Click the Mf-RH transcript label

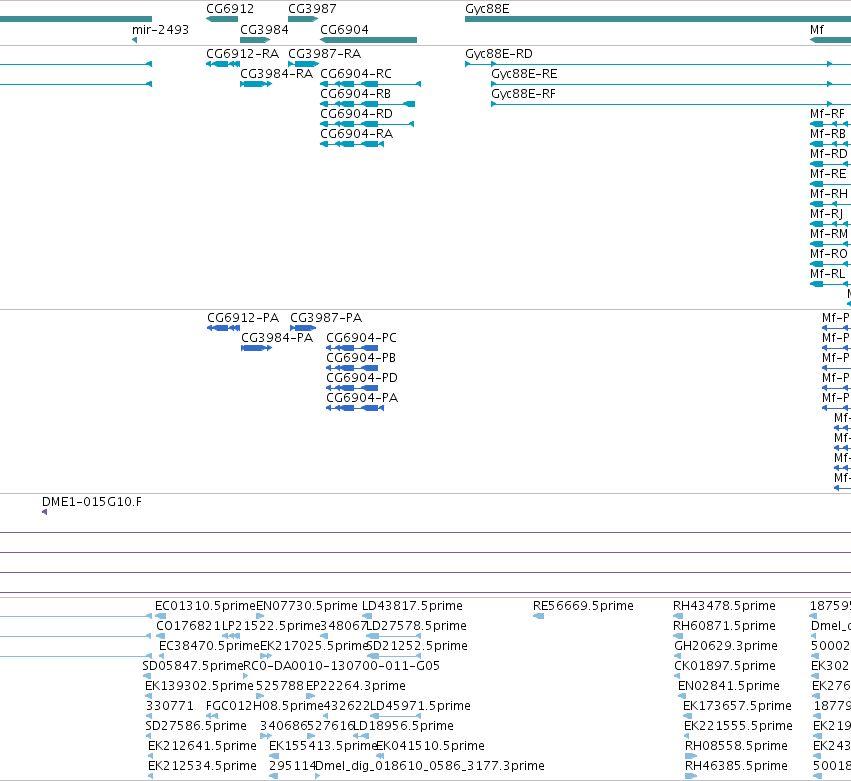829,194
